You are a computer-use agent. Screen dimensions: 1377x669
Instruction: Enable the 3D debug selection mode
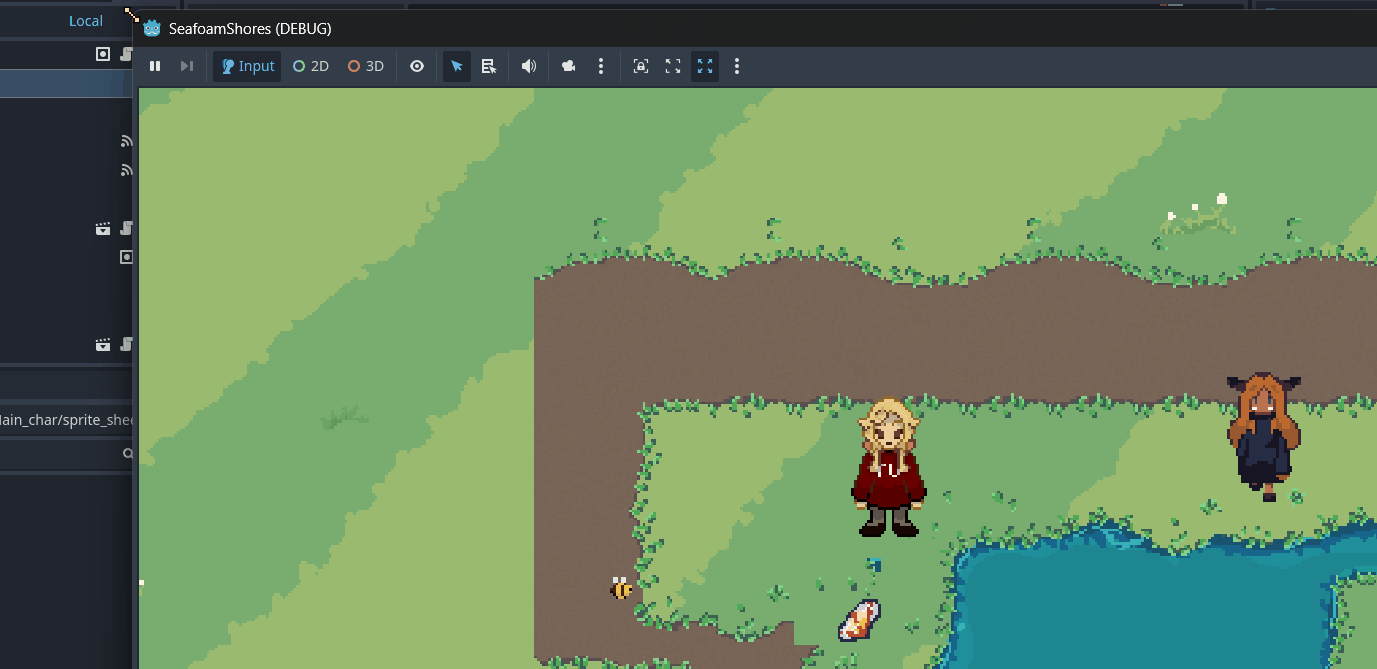(365, 66)
